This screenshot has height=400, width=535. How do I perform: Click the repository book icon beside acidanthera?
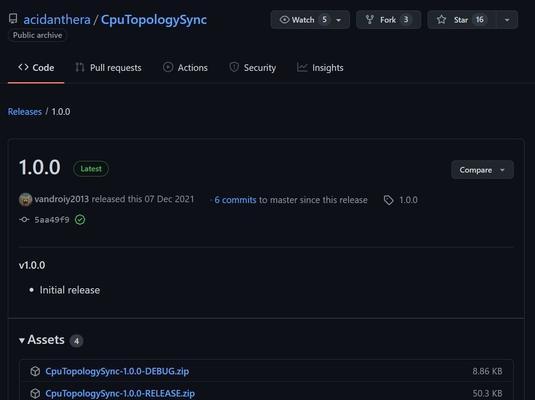[13, 18]
